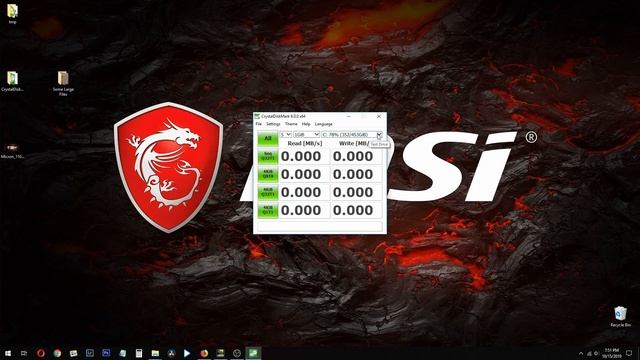The height and width of the screenshot is (360, 640).
Task: Open the taskbar clock and date
Action: tap(611, 353)
